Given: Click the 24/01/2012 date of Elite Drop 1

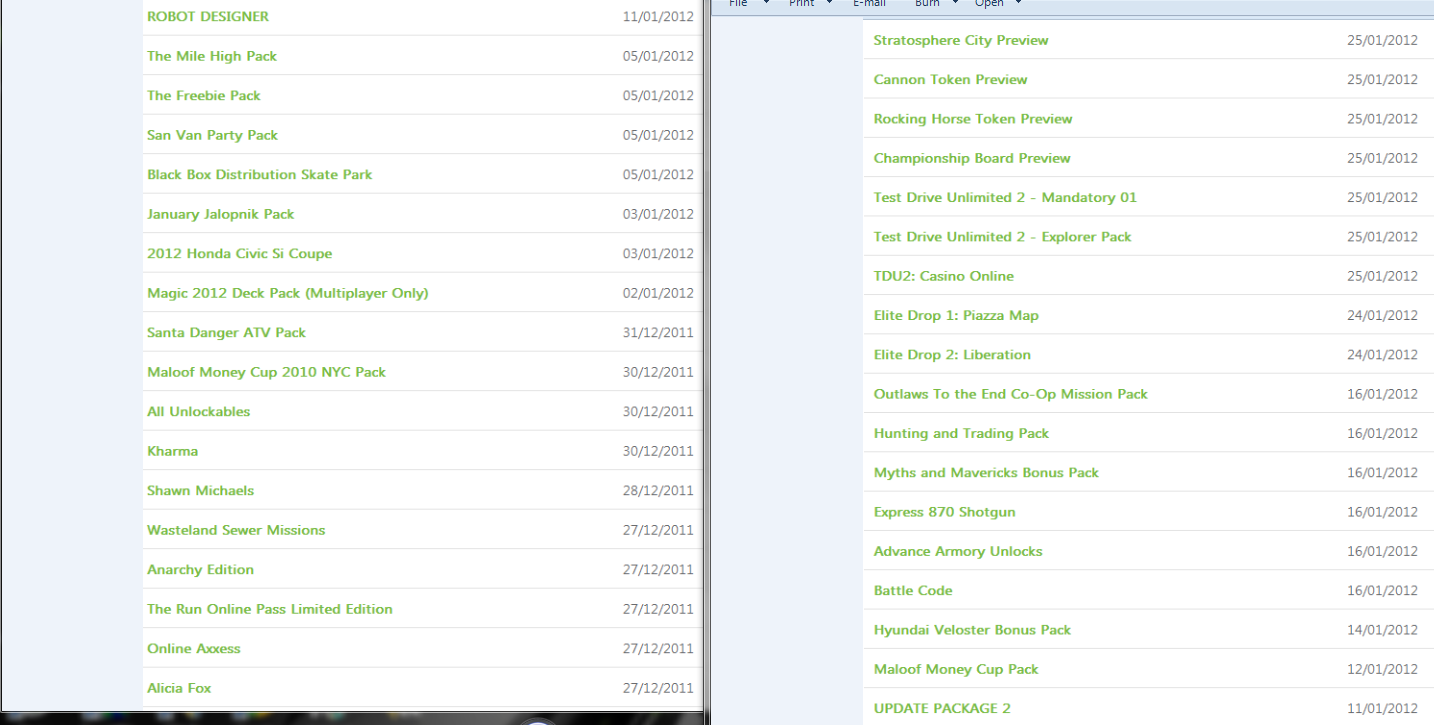Looking at the screenshot, I should [1382, 316].
